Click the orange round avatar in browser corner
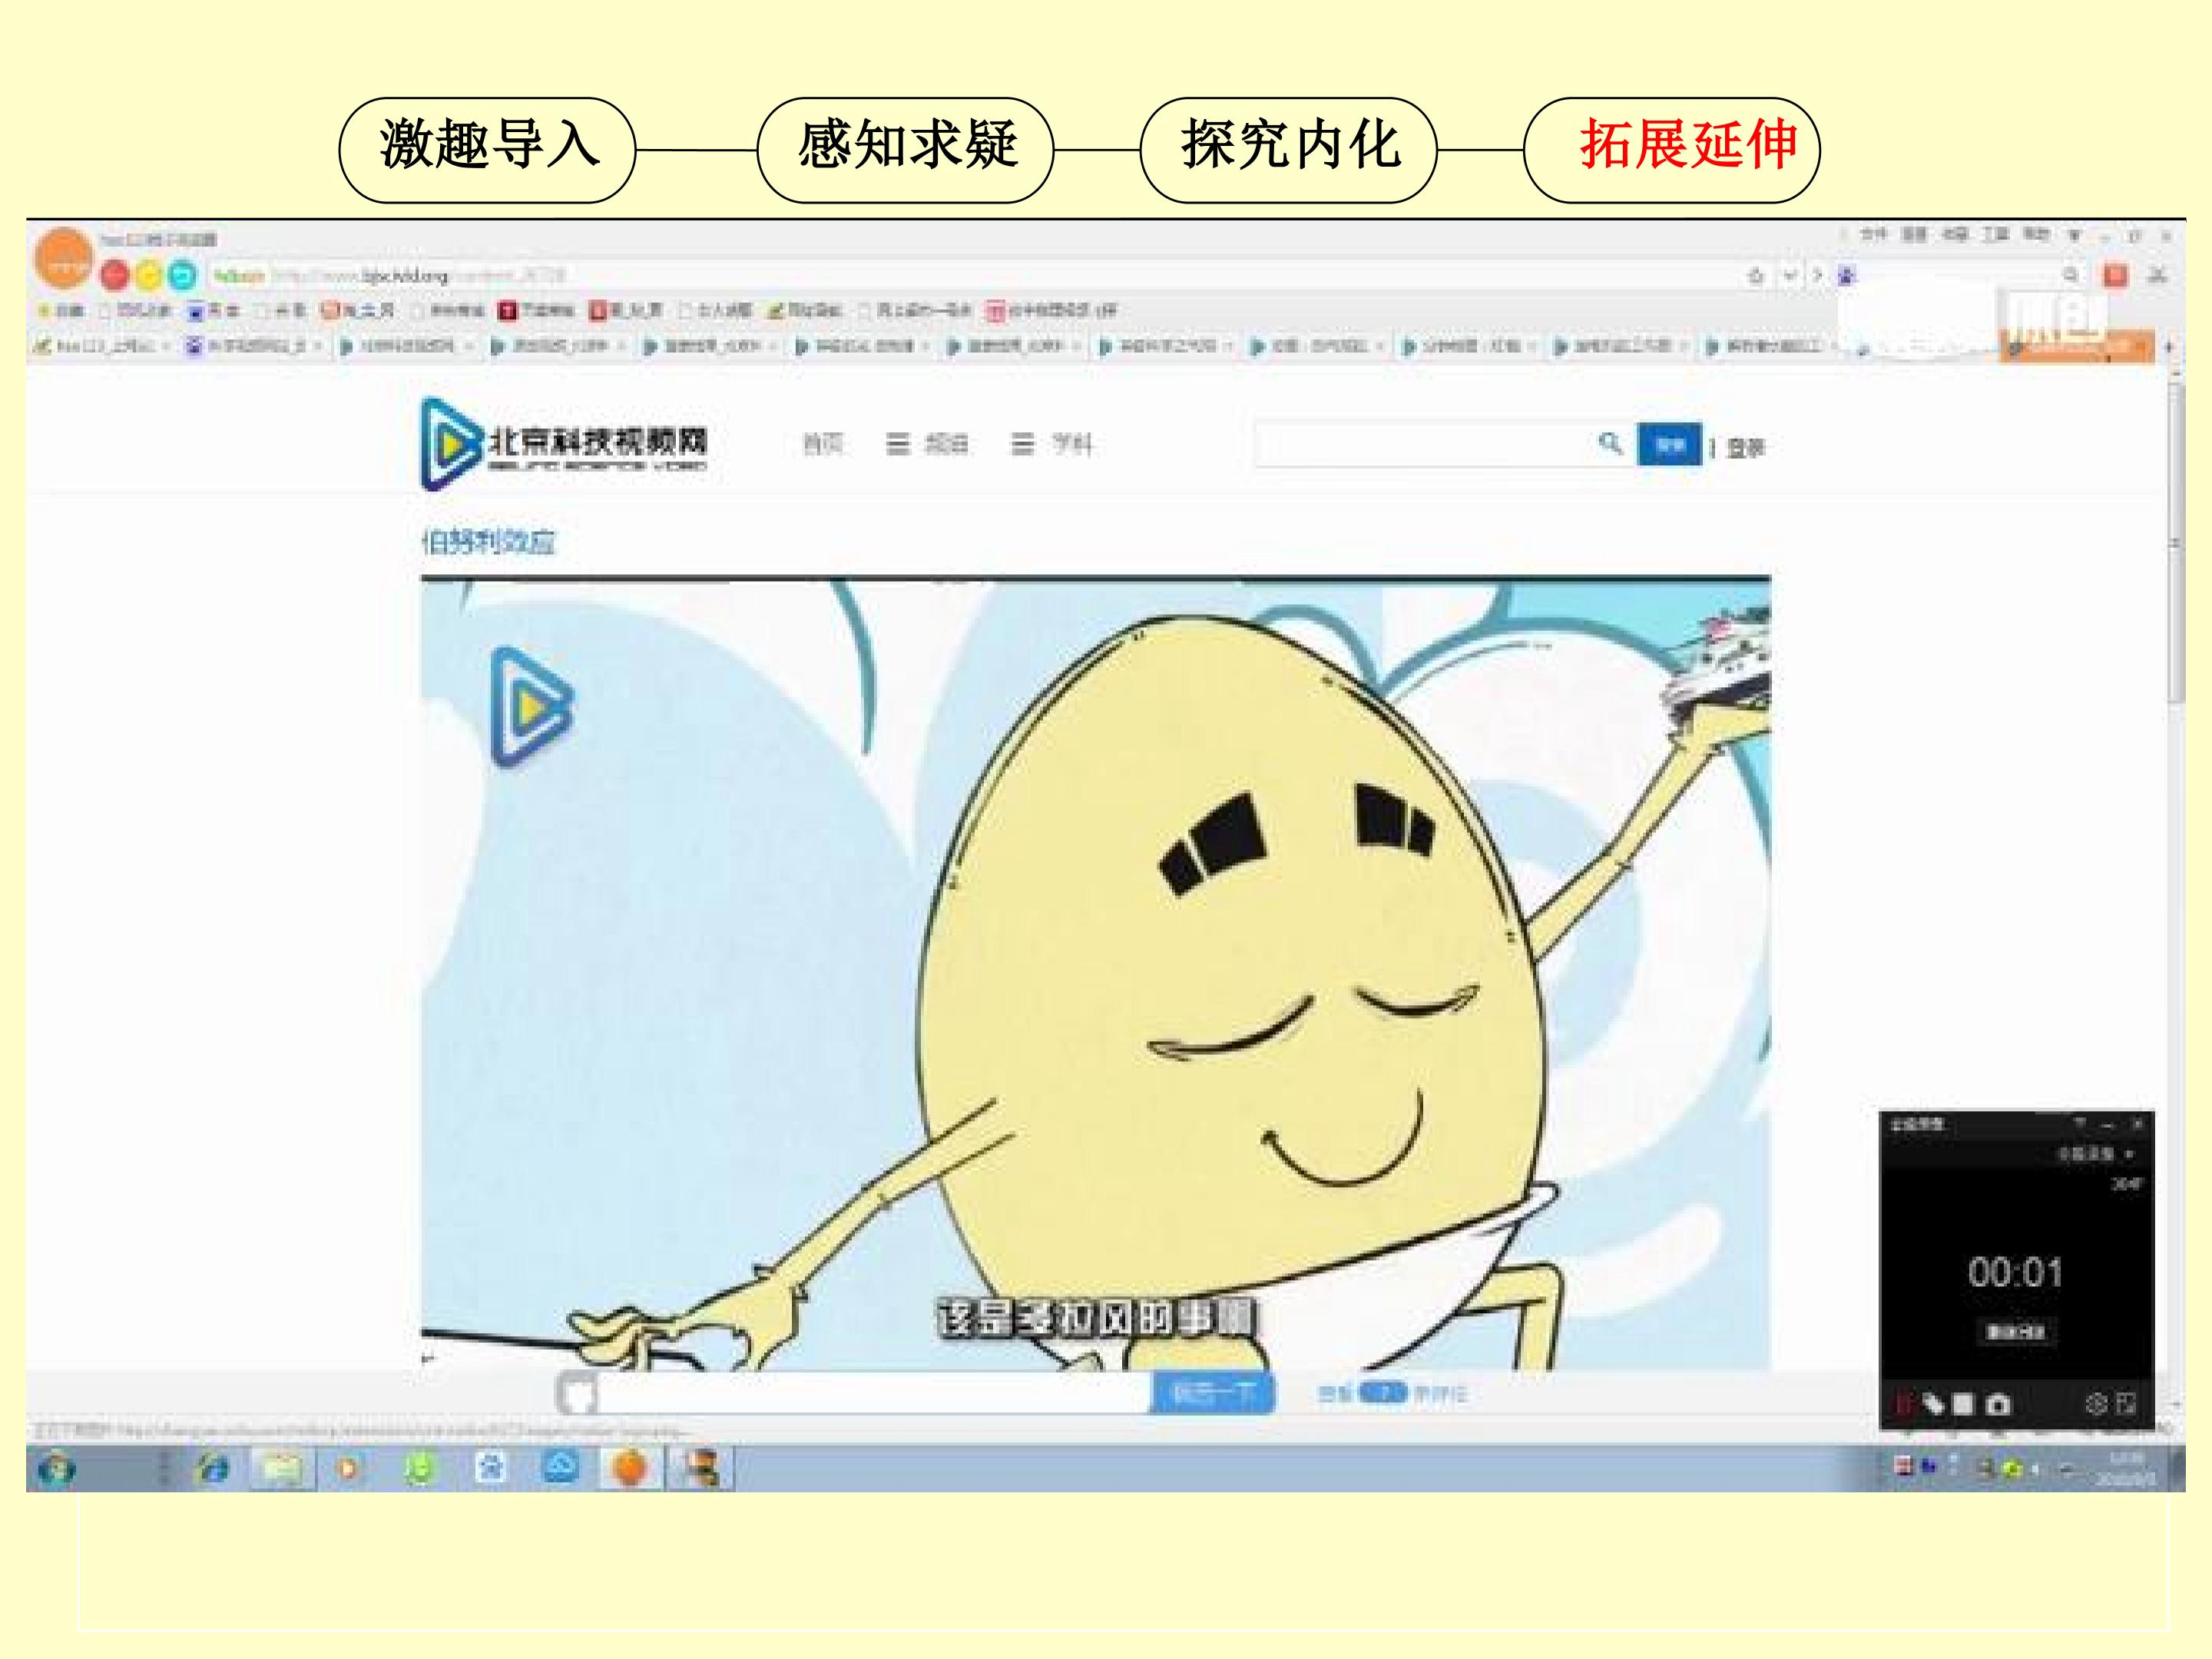The image size is (2212, 1659). [63, 257]
